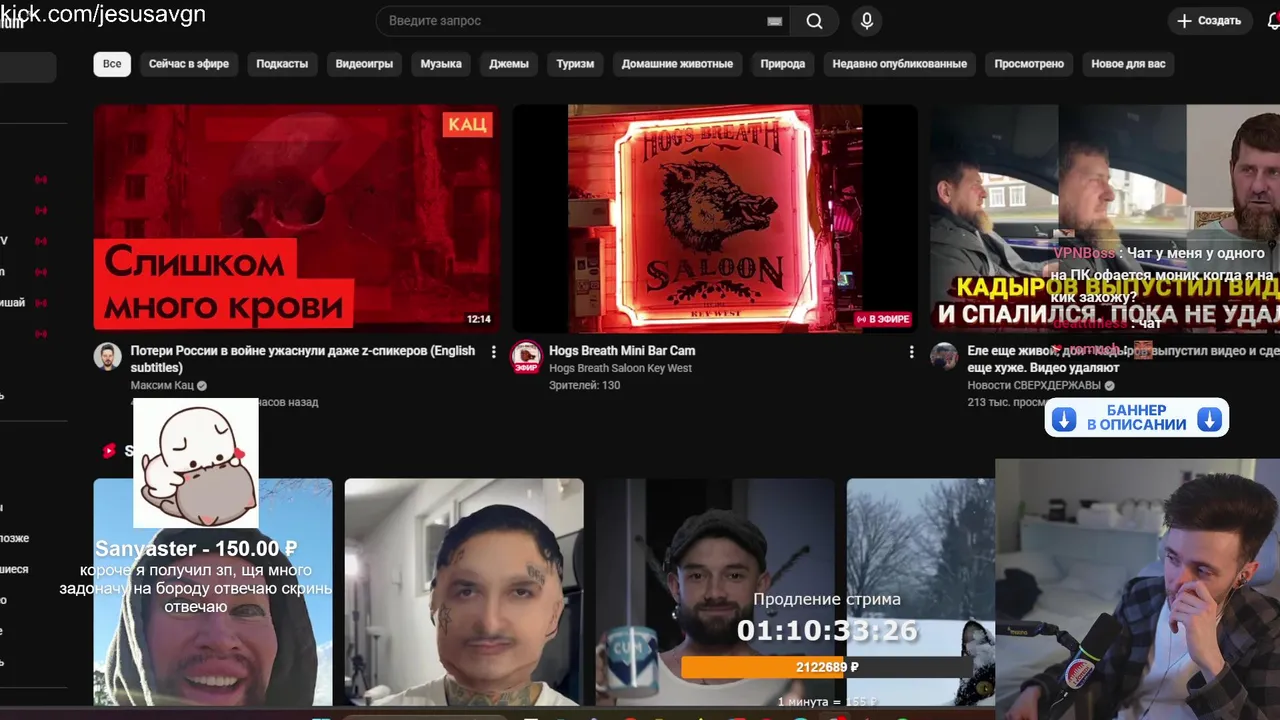The width and height of the screenshot is (1280, 720).
Task: Start voice search with the microphone icon
Action: coord(867,21)
